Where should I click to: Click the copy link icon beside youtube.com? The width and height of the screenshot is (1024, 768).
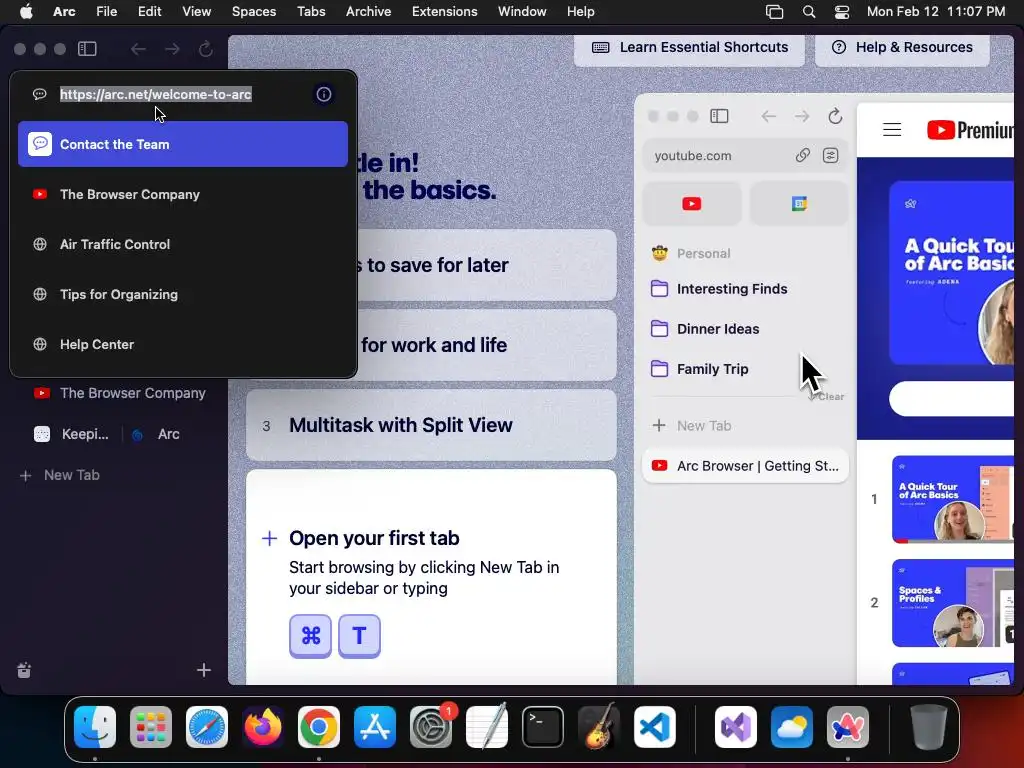click(x=803, y=155)
